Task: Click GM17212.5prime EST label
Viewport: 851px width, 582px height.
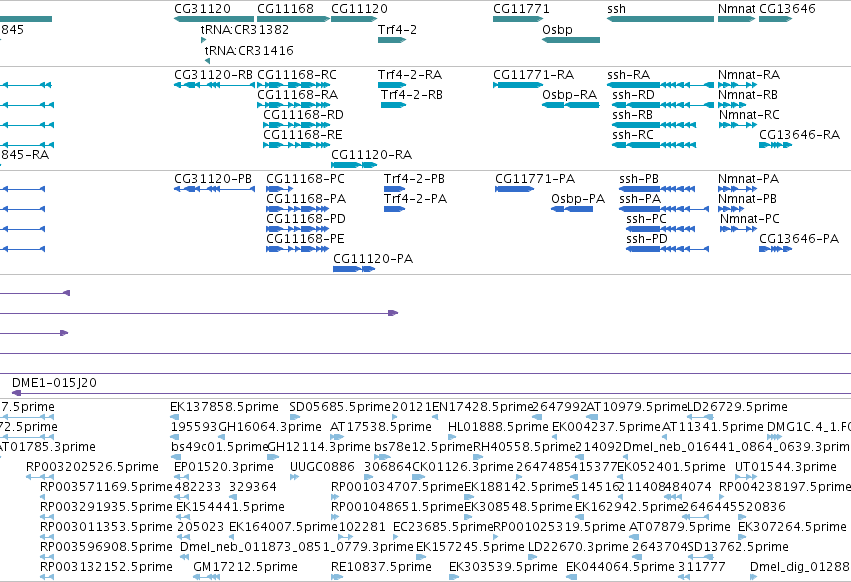Action: point(245,567)
